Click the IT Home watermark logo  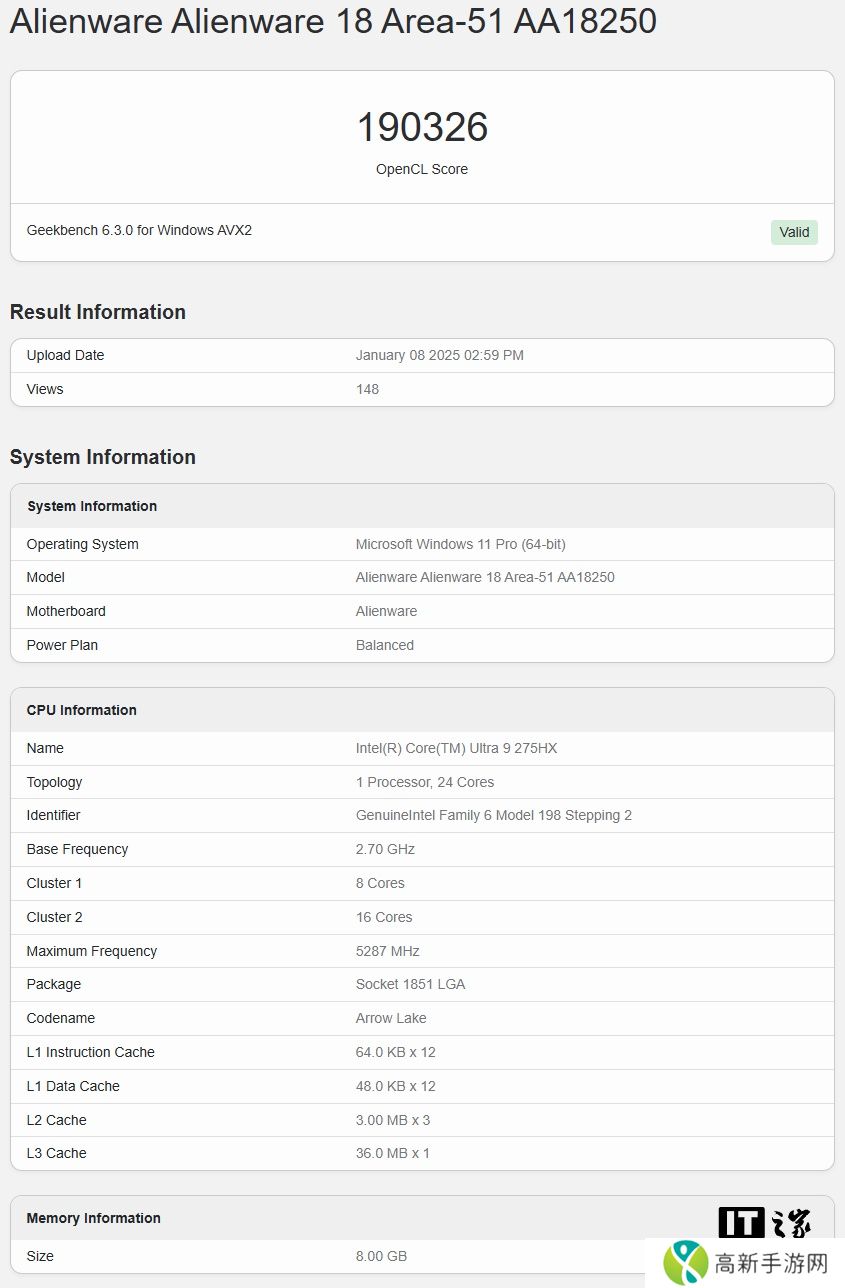tap(765, 1222)
